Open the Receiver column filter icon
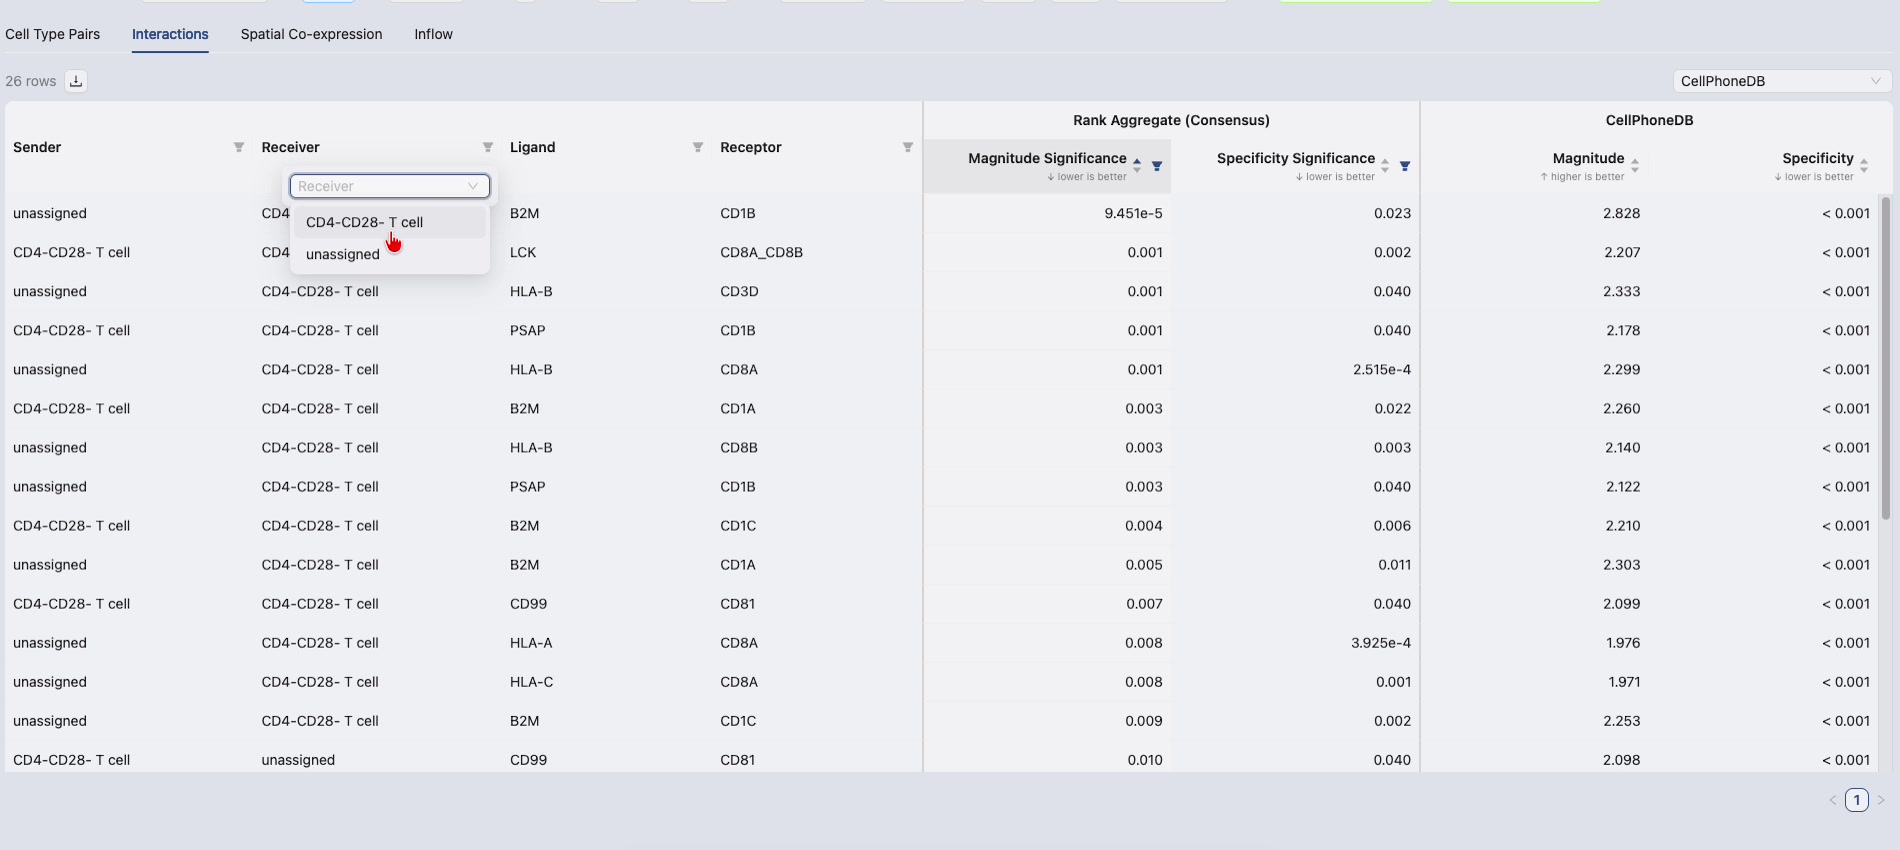1900x850 pixels. (x=488, y=147)
